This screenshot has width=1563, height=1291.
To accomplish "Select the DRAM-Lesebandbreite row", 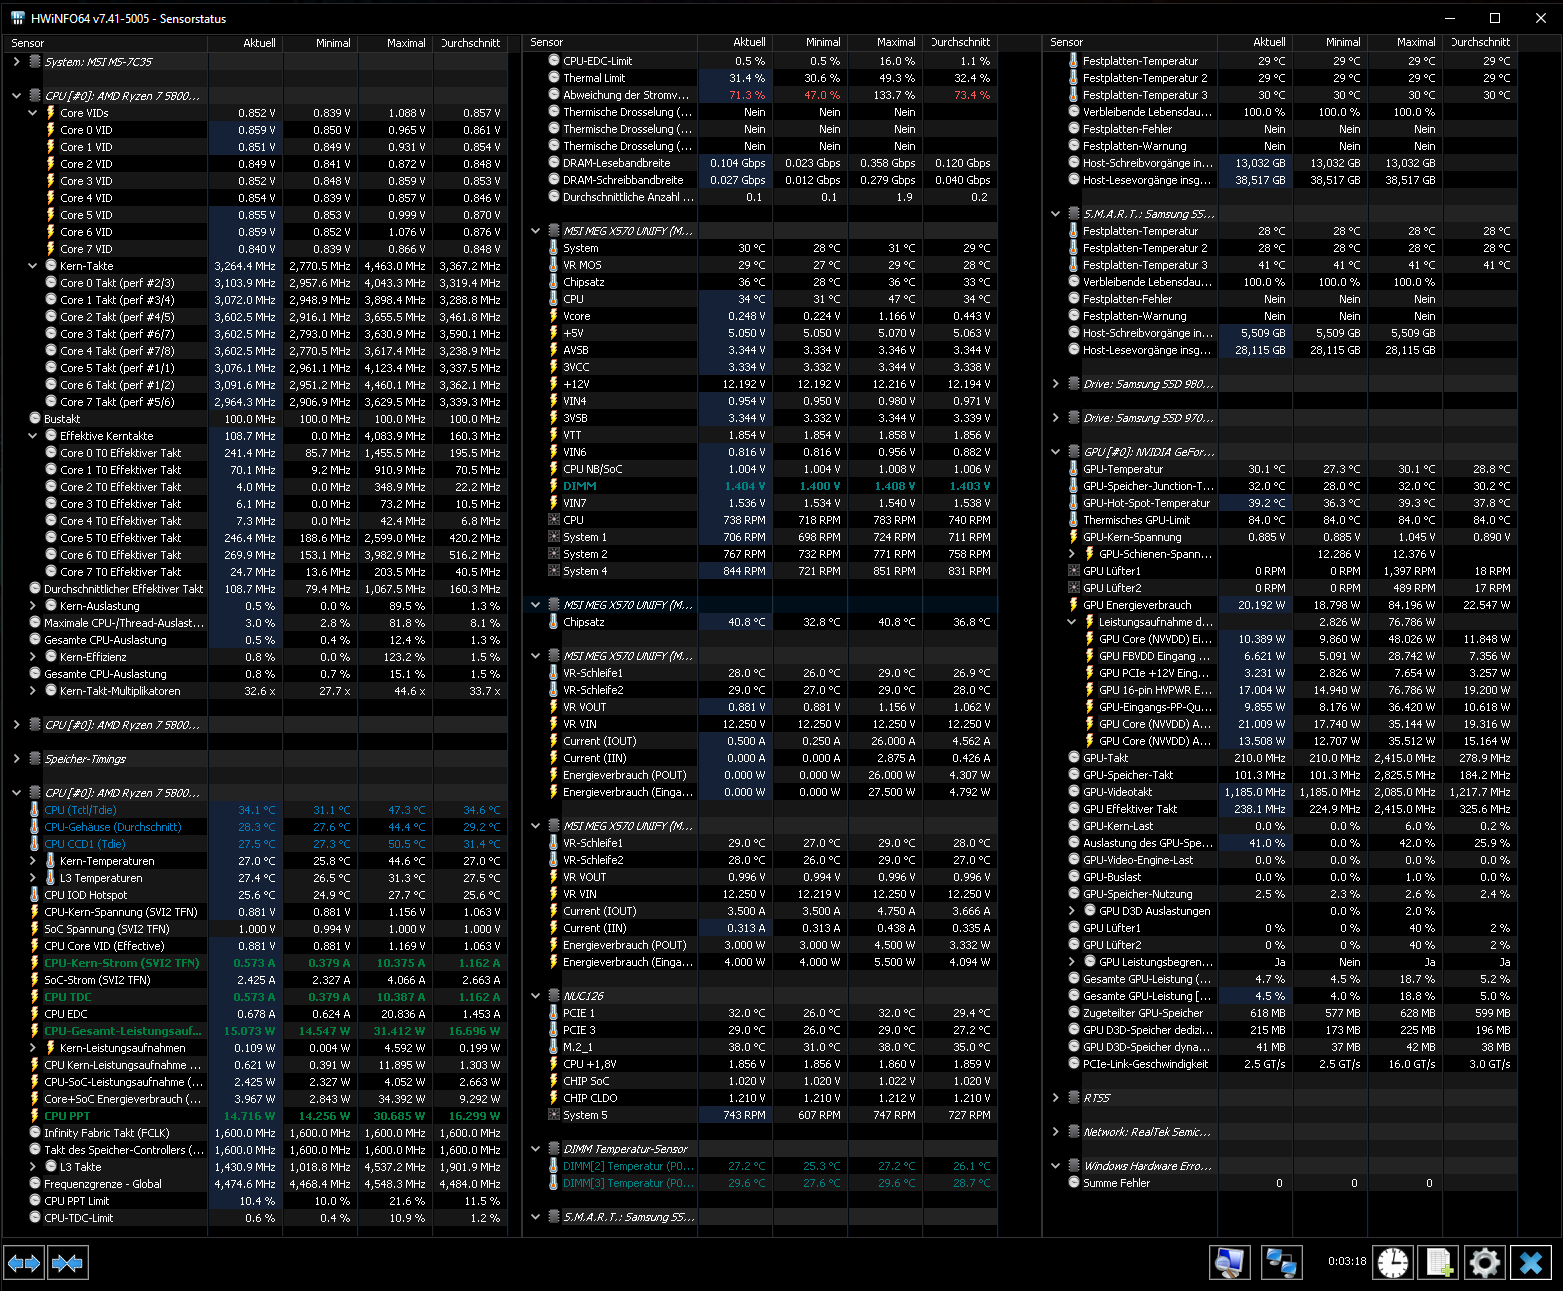I will (761, 163).
